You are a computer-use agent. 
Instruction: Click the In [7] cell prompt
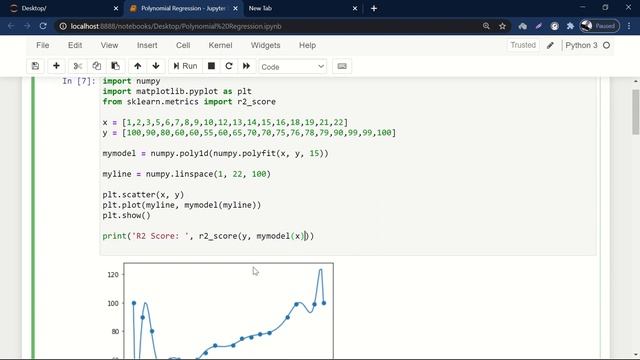tap(78, 81)
